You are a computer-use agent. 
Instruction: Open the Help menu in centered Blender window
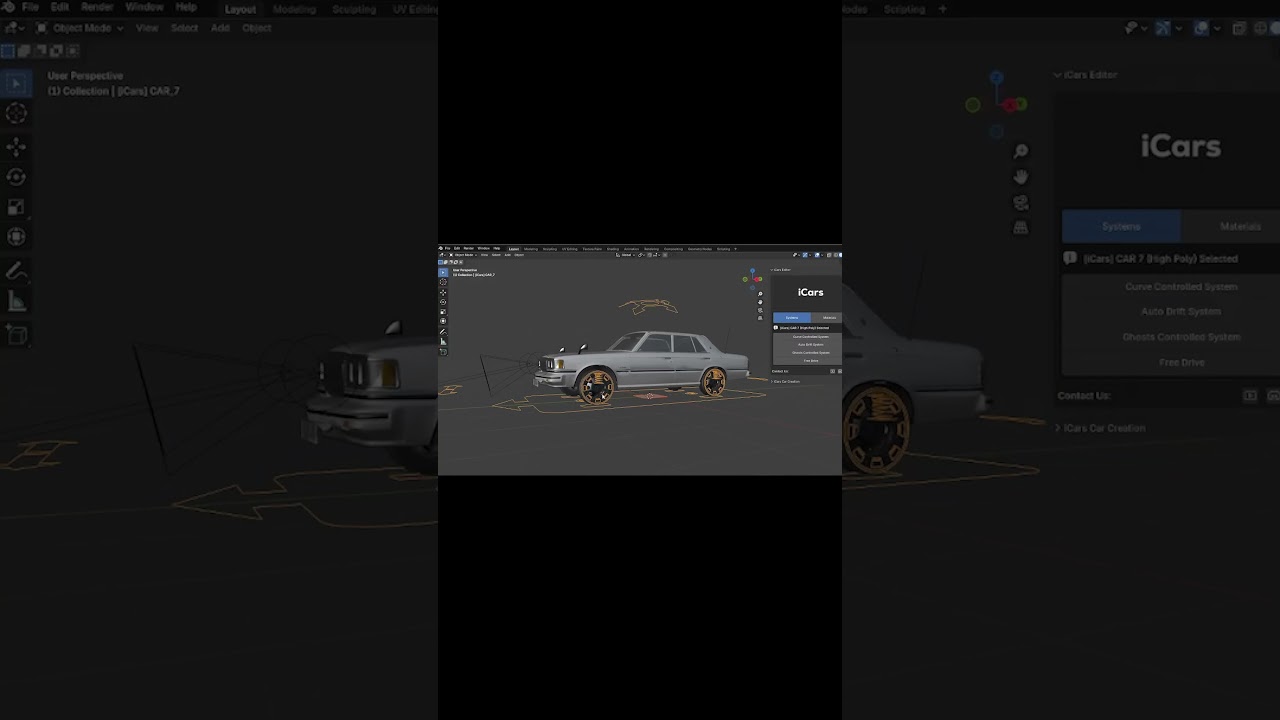point(497,248)
